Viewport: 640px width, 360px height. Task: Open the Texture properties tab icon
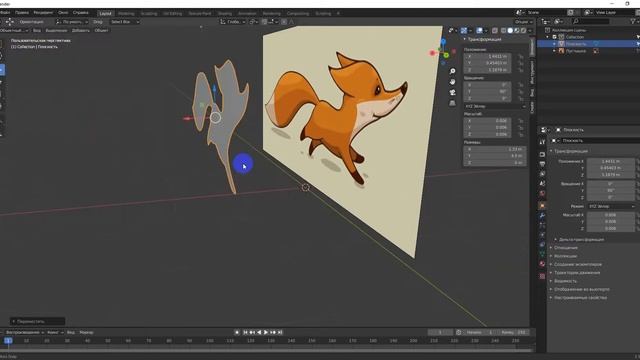542,276
